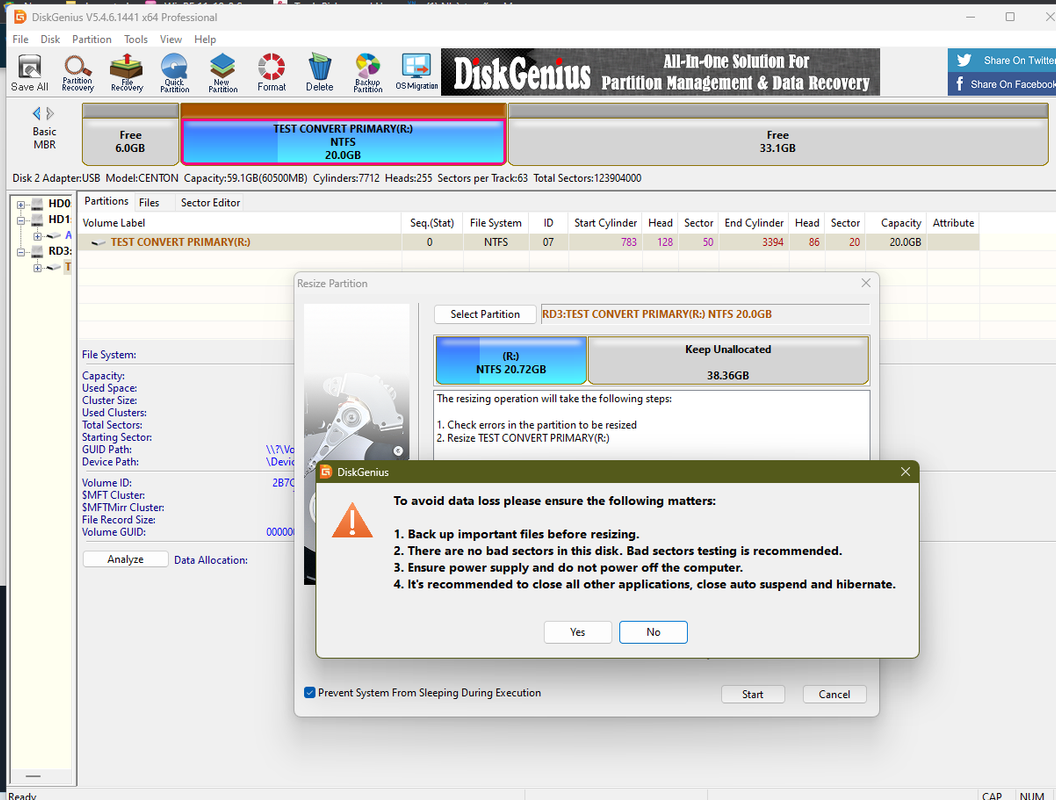This screenshot has width=1056, height=800.
Task: Click the Start Cylinder value 783
Action: [x=629, y=242]
